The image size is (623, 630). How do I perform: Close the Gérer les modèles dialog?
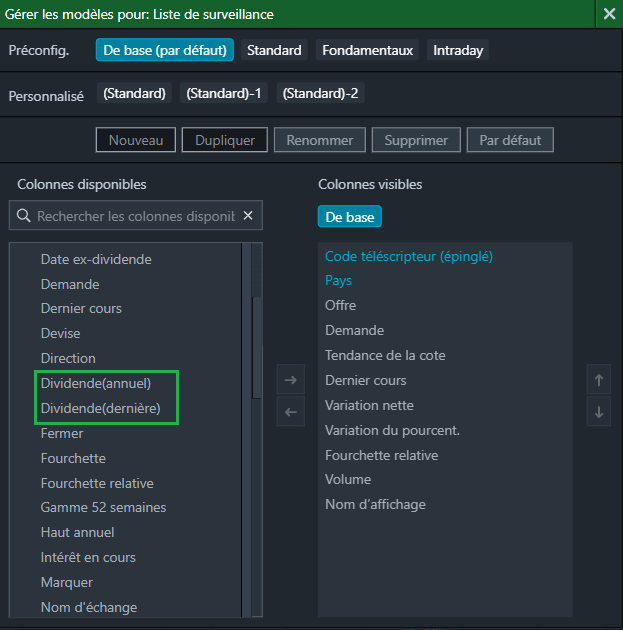[x=609, y=14]
